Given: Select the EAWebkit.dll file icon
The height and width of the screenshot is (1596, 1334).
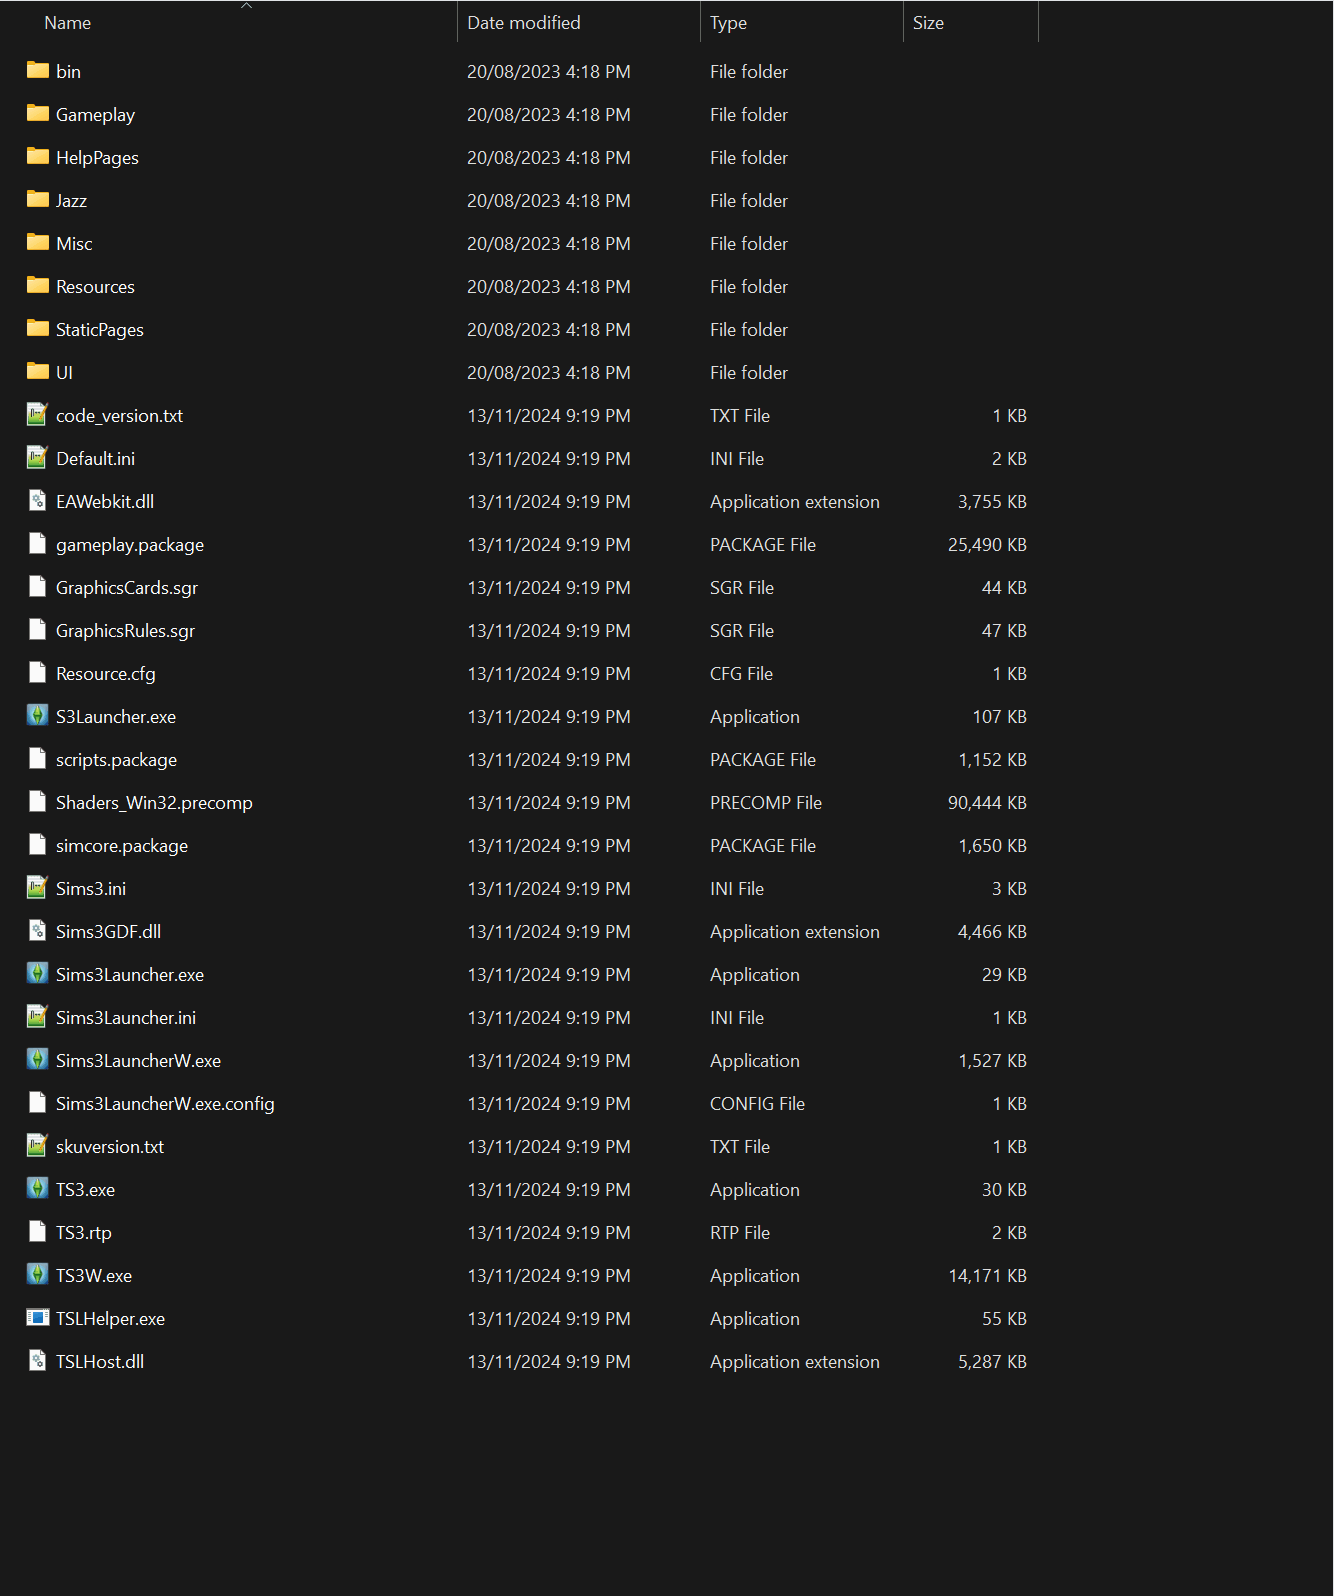Looking at the screenshot, I should tap(37, 500).
